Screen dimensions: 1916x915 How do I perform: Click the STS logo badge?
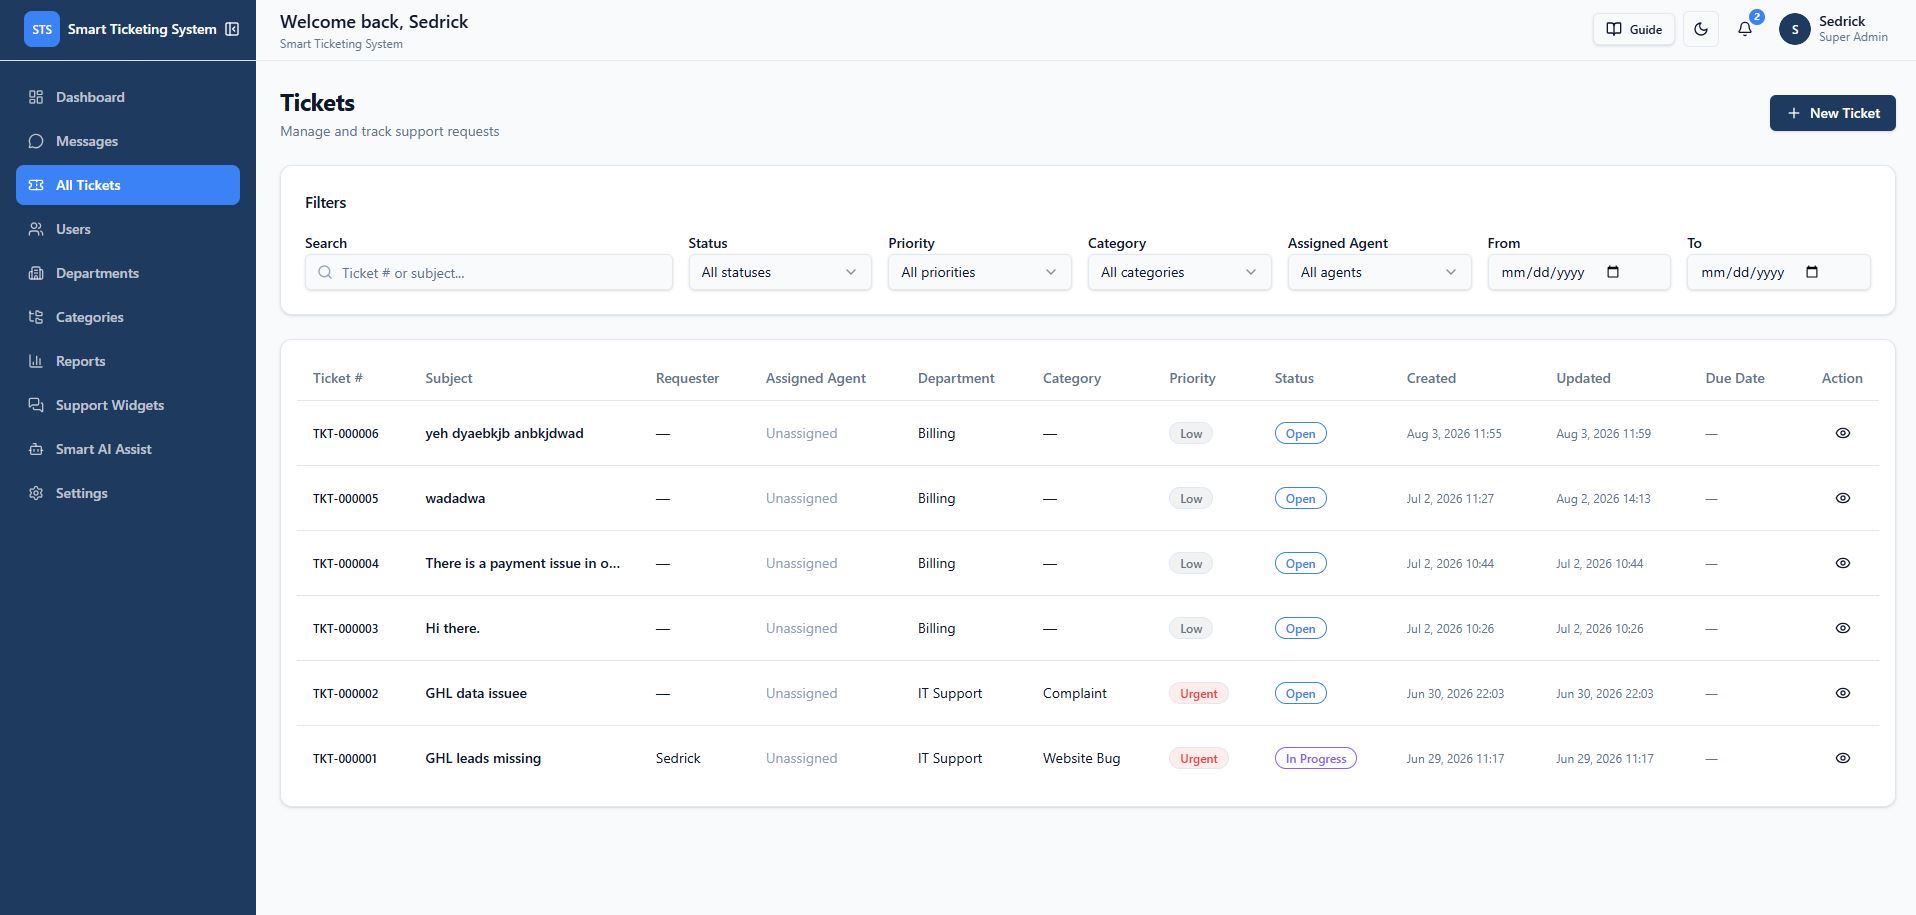pos(42,29)
